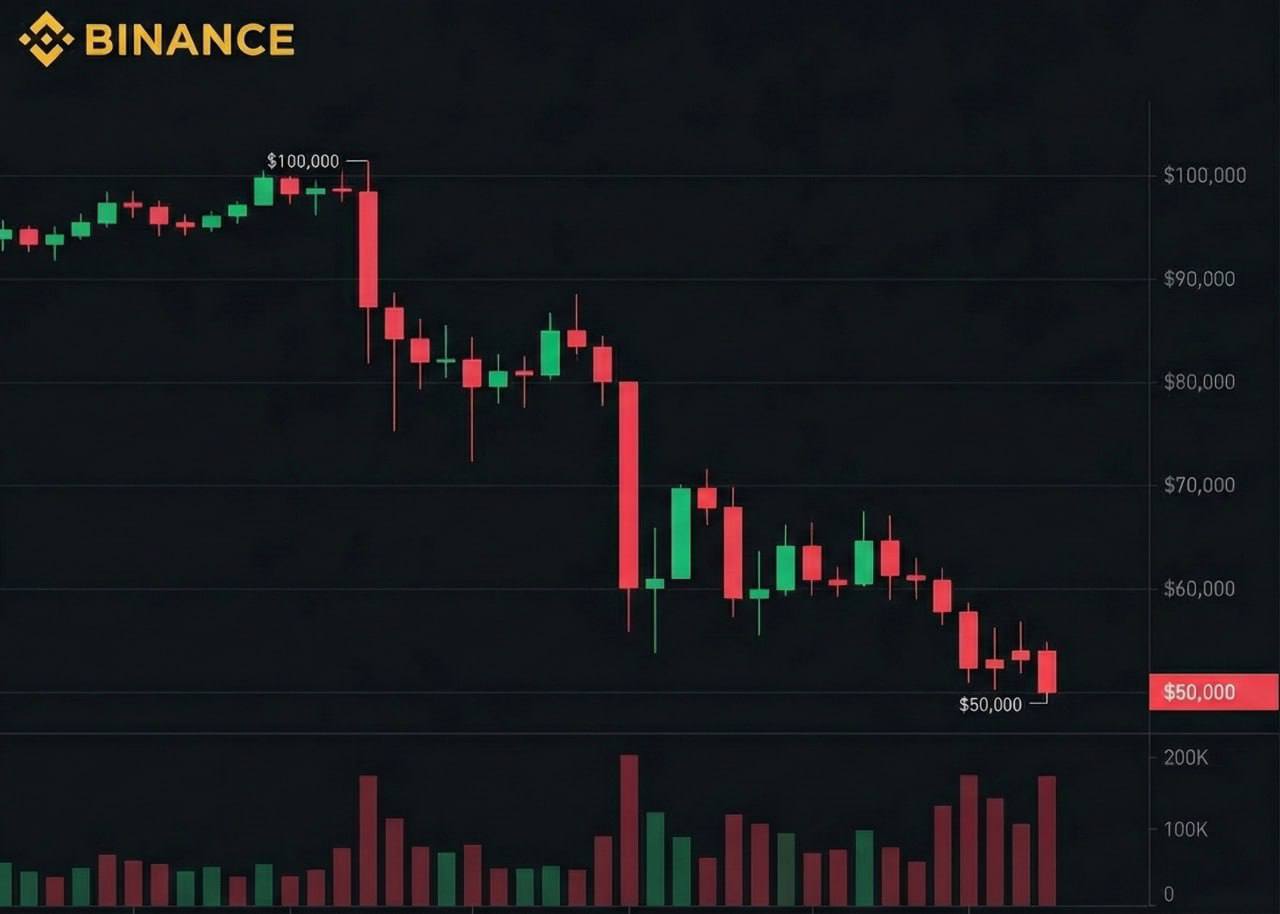
Task: Select the $60,000 price axis label
Action: pos(1199,589)
